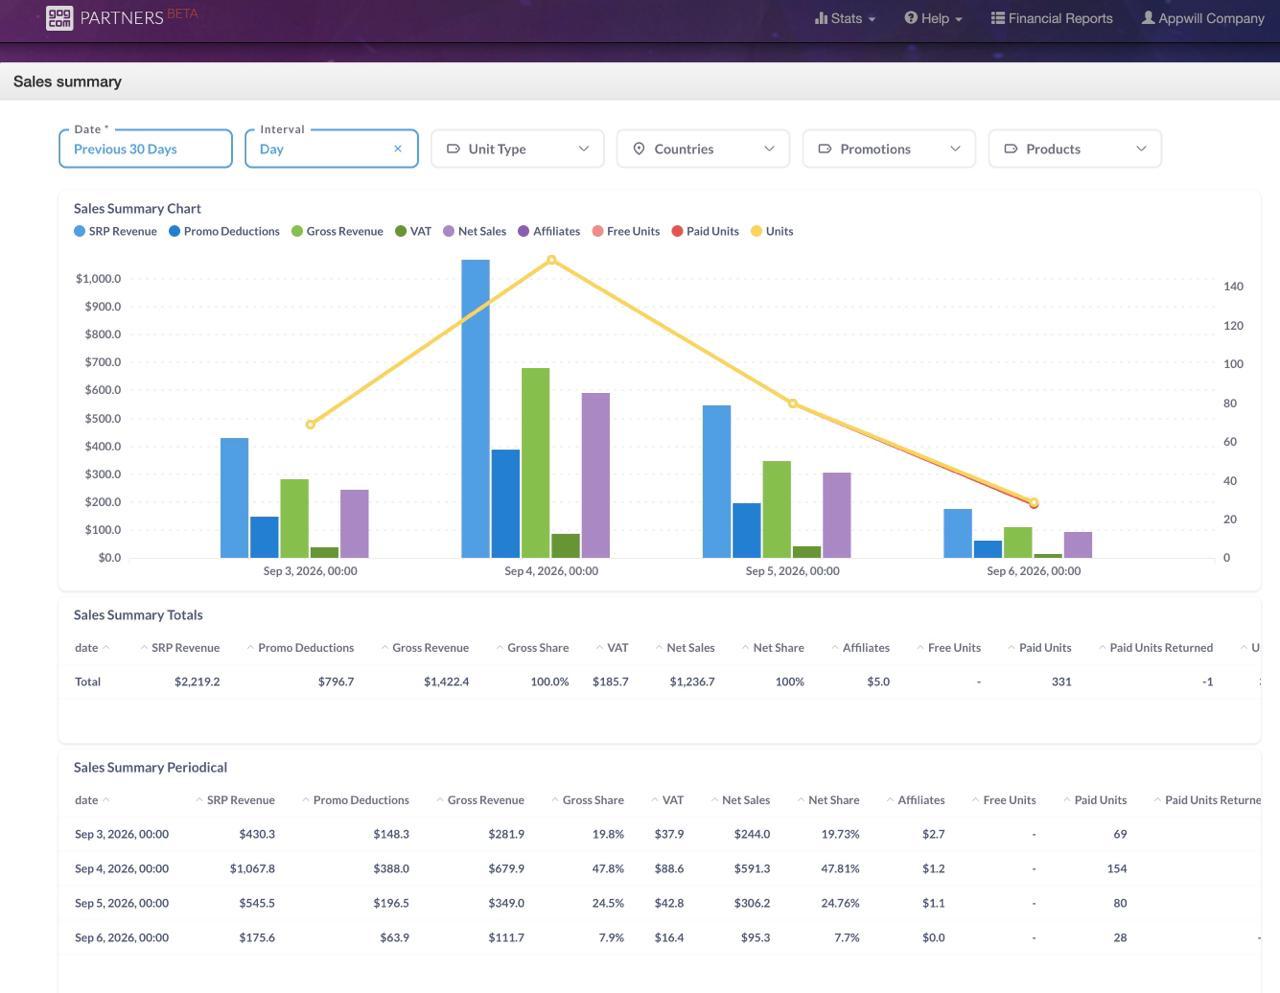Image resolution: width=1280 pixels, height=993 pixels.
Task: Clear the Interval filter with X icon
Action: click(x=398, y=149)
